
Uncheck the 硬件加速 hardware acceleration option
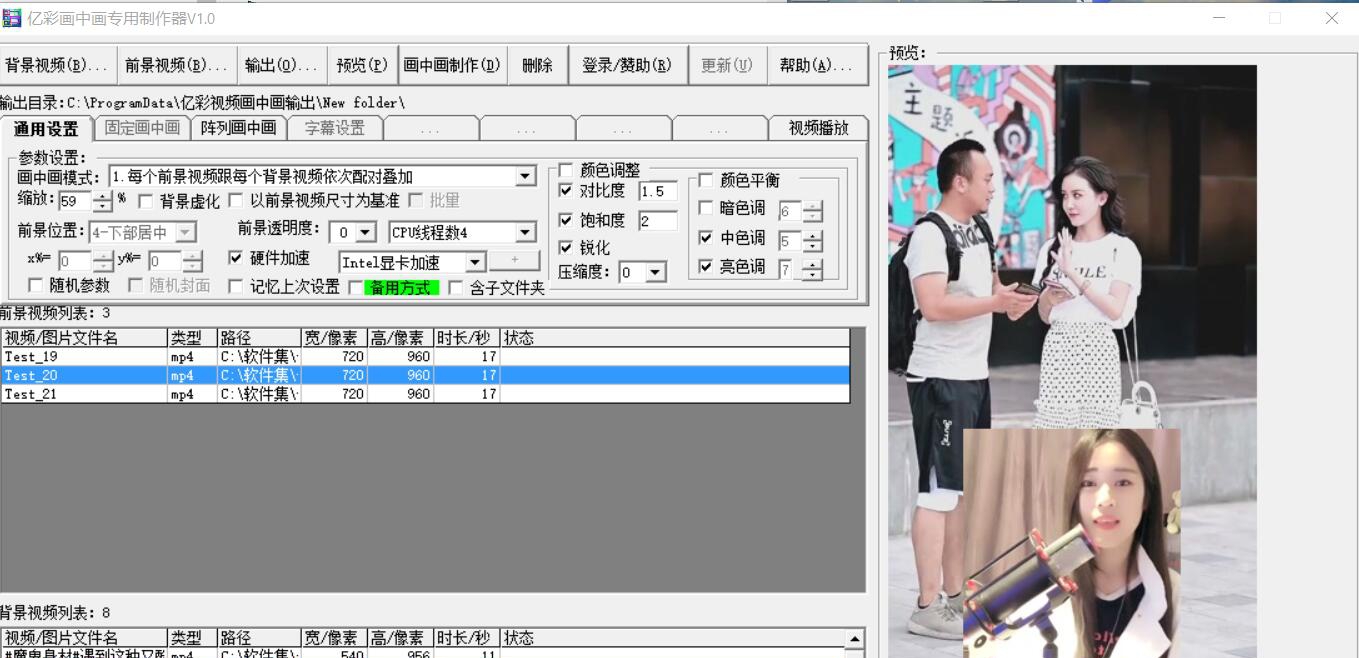[x=237, y=258]
